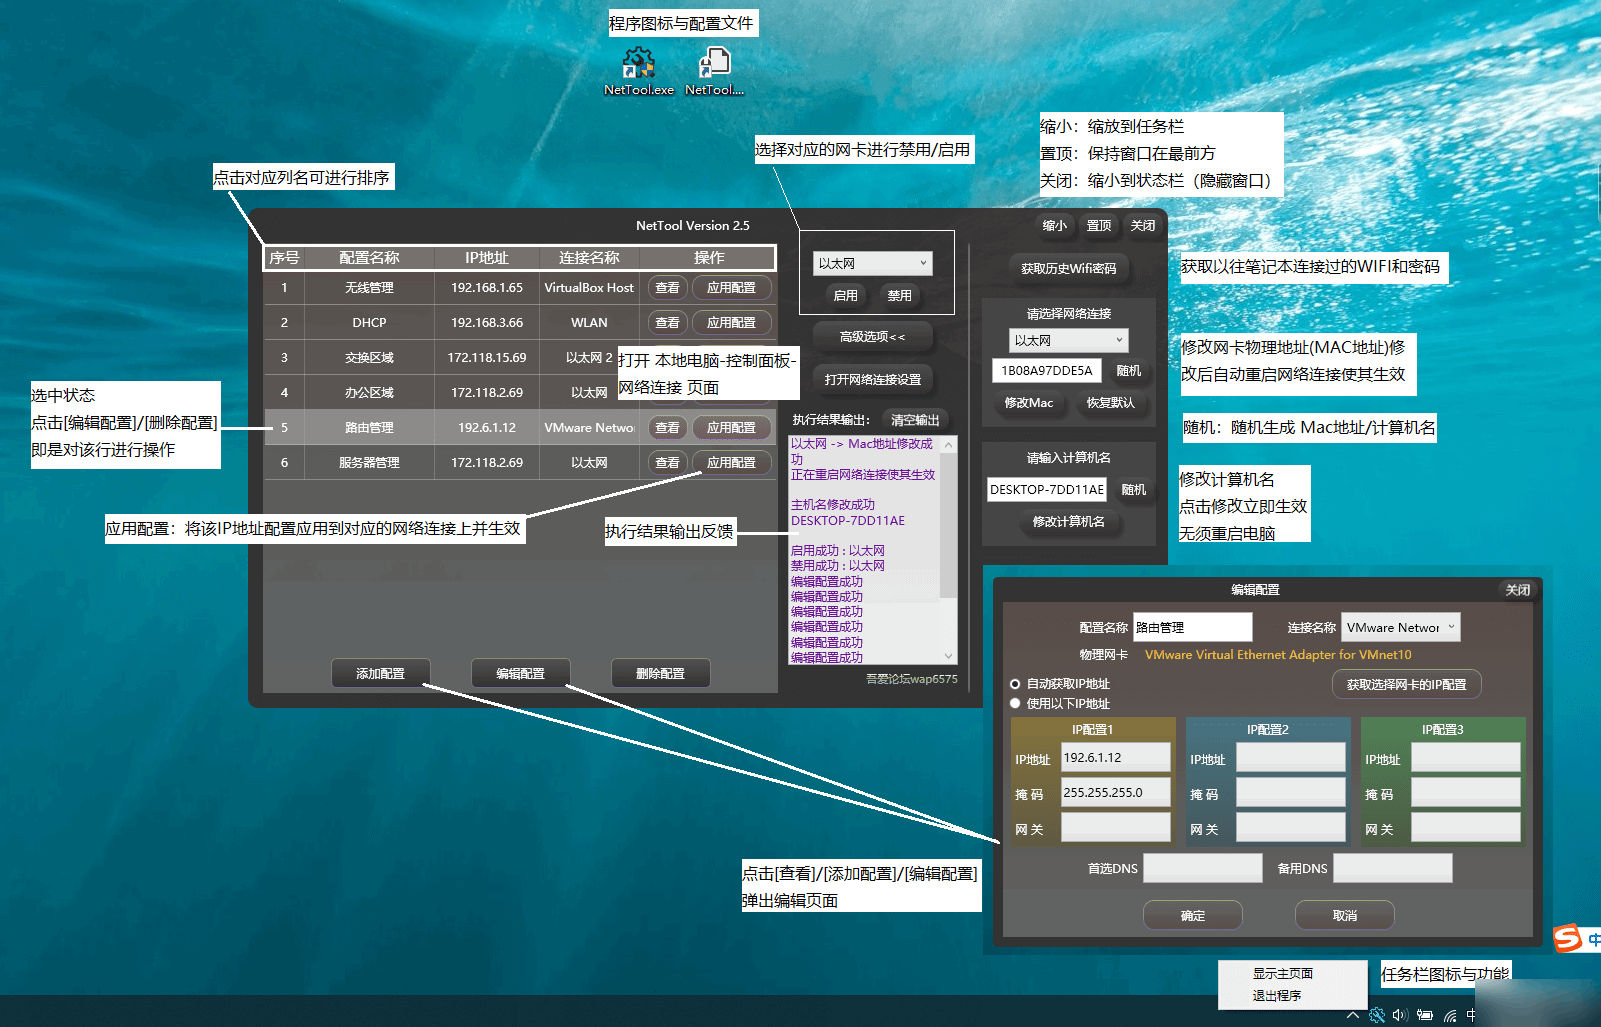Click the 编辑配置 button below the table

[x=521, y=674]
